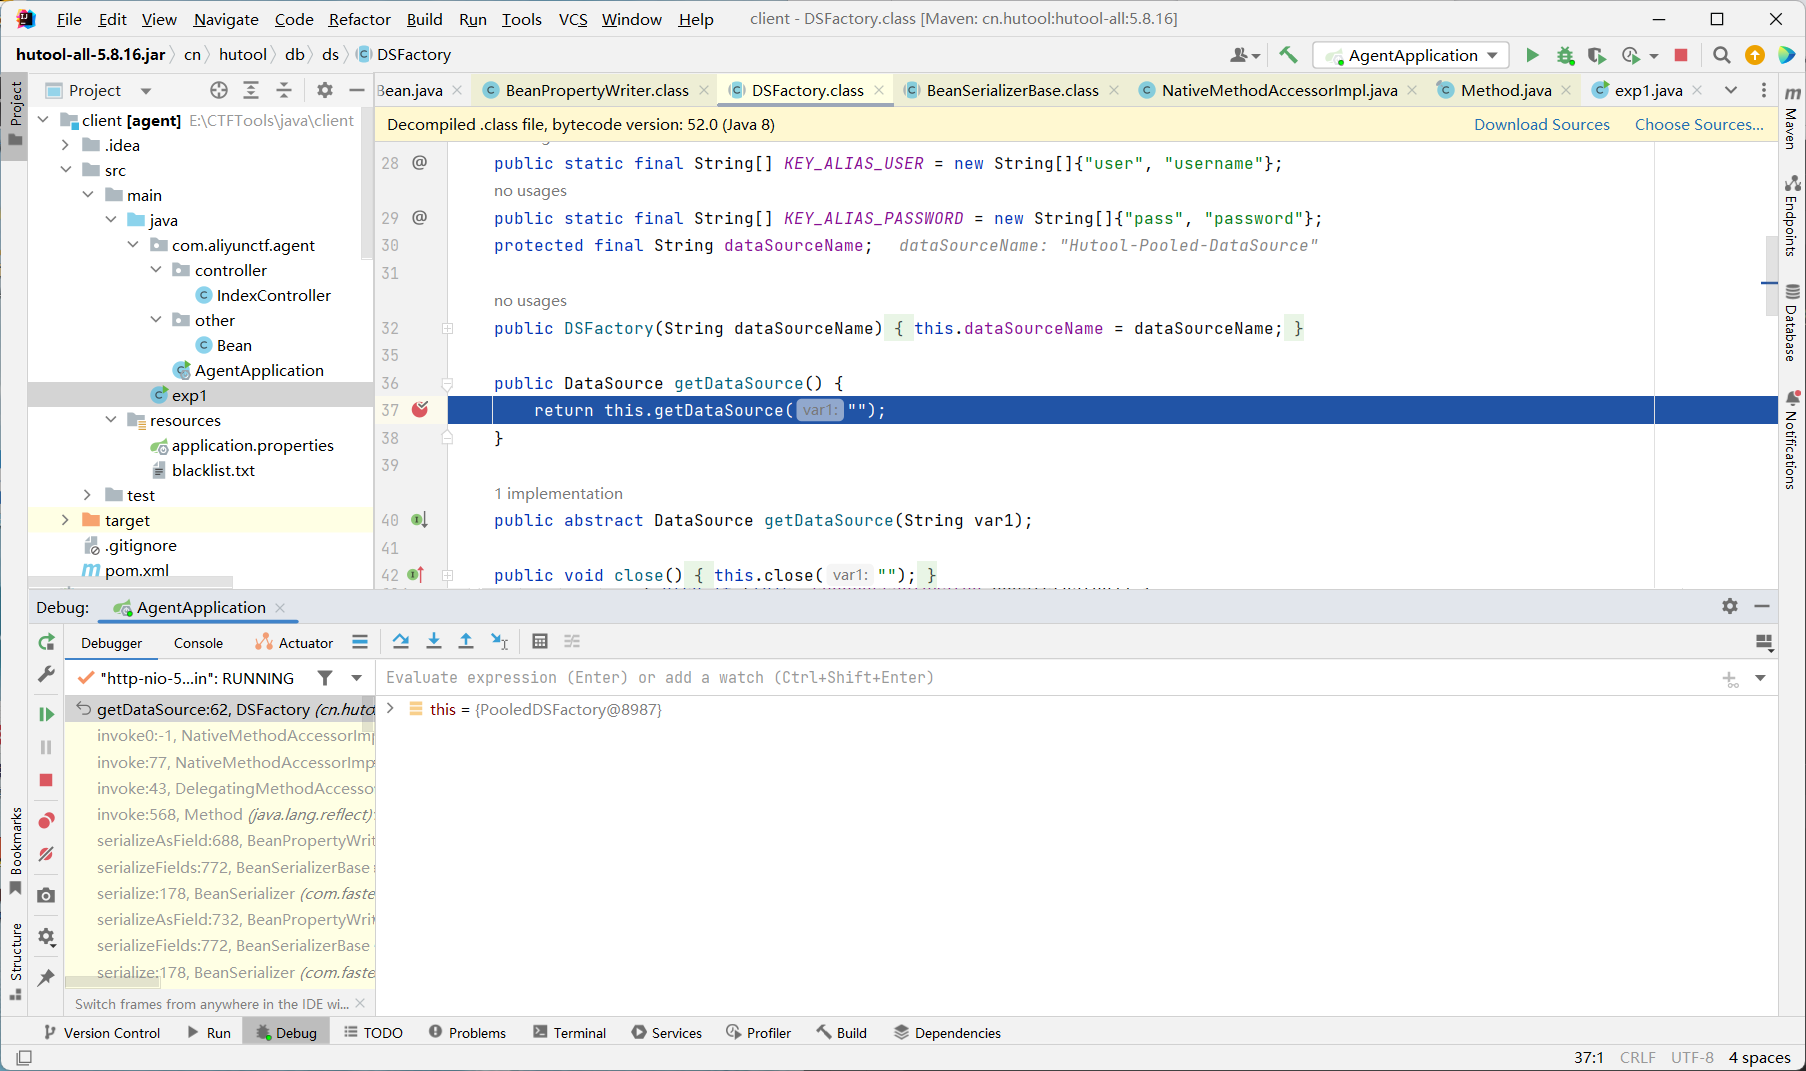Open the Refactor menu
1806x1071 pixels.
pyautogui.click(x=359, y=19)
